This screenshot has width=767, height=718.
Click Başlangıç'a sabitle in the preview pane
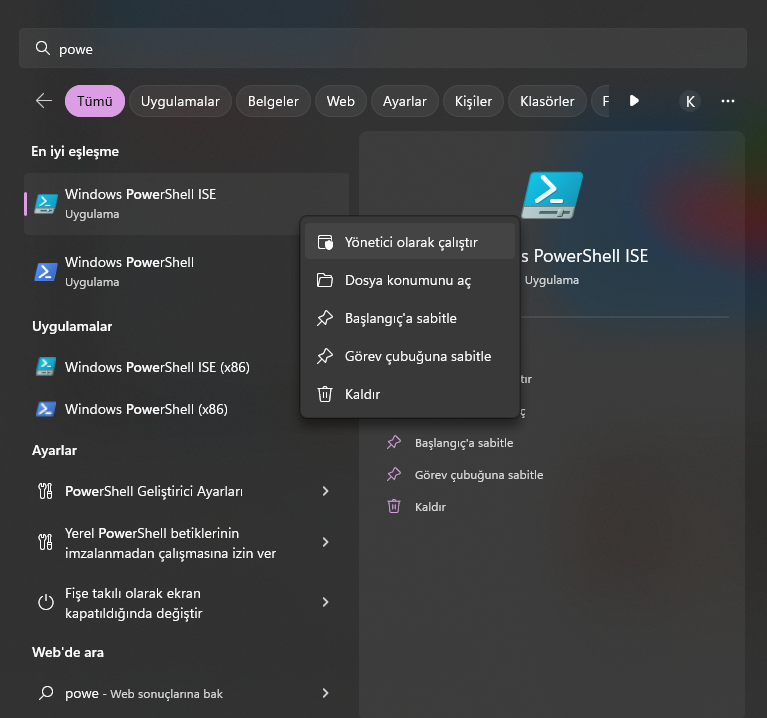(x=464, y=443)
